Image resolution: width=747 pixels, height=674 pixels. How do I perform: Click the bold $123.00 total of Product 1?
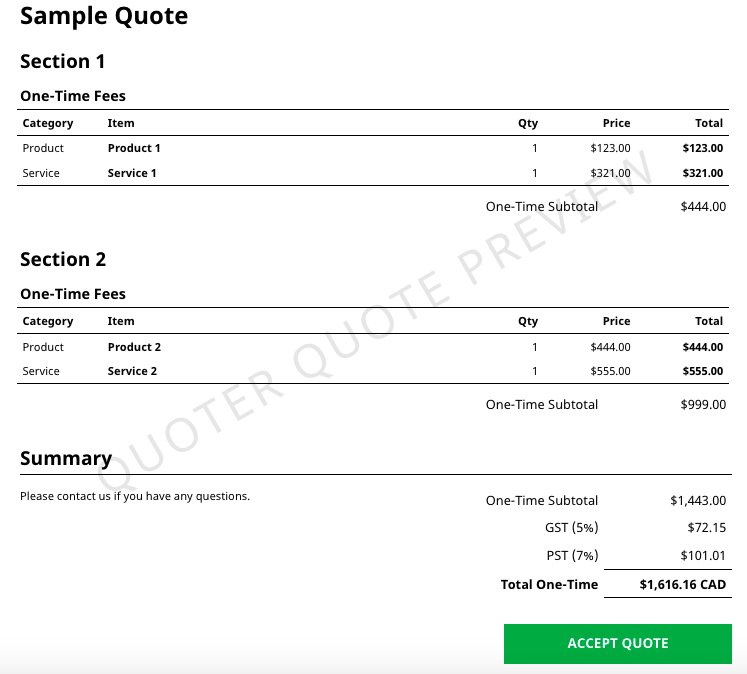703,148
